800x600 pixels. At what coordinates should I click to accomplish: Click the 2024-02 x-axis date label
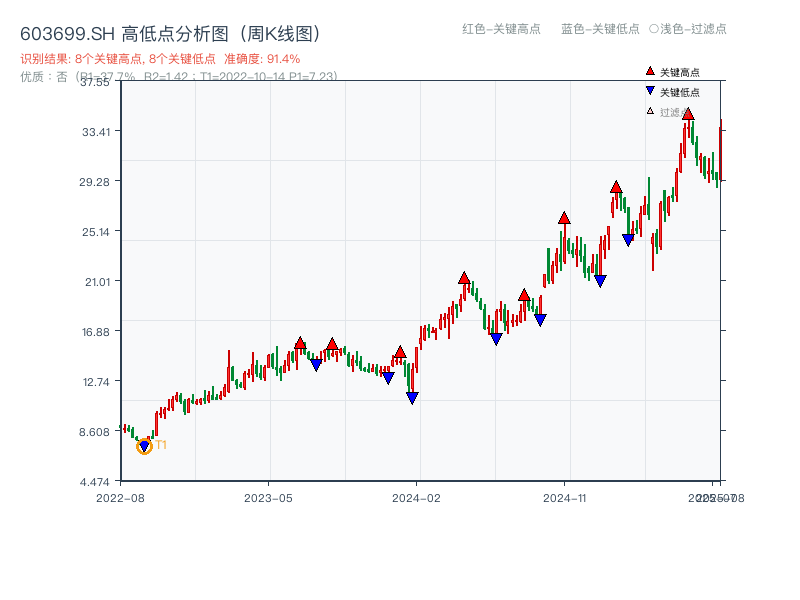[x=416, y=498]
